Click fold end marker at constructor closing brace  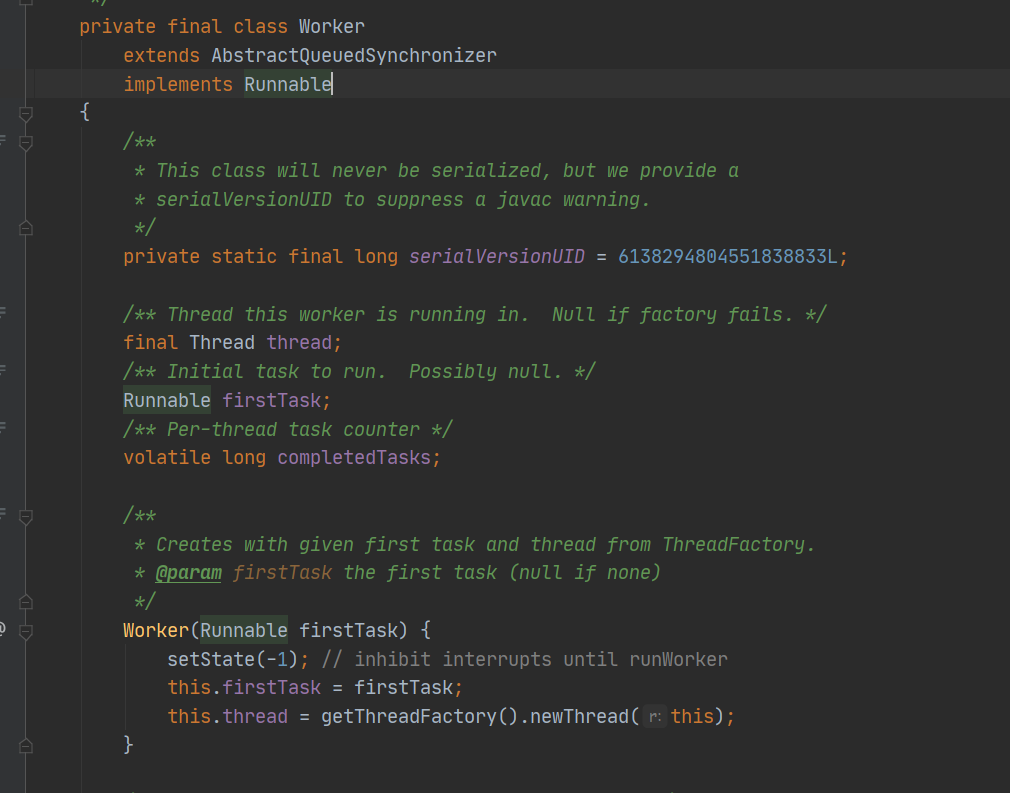point(26,745)
